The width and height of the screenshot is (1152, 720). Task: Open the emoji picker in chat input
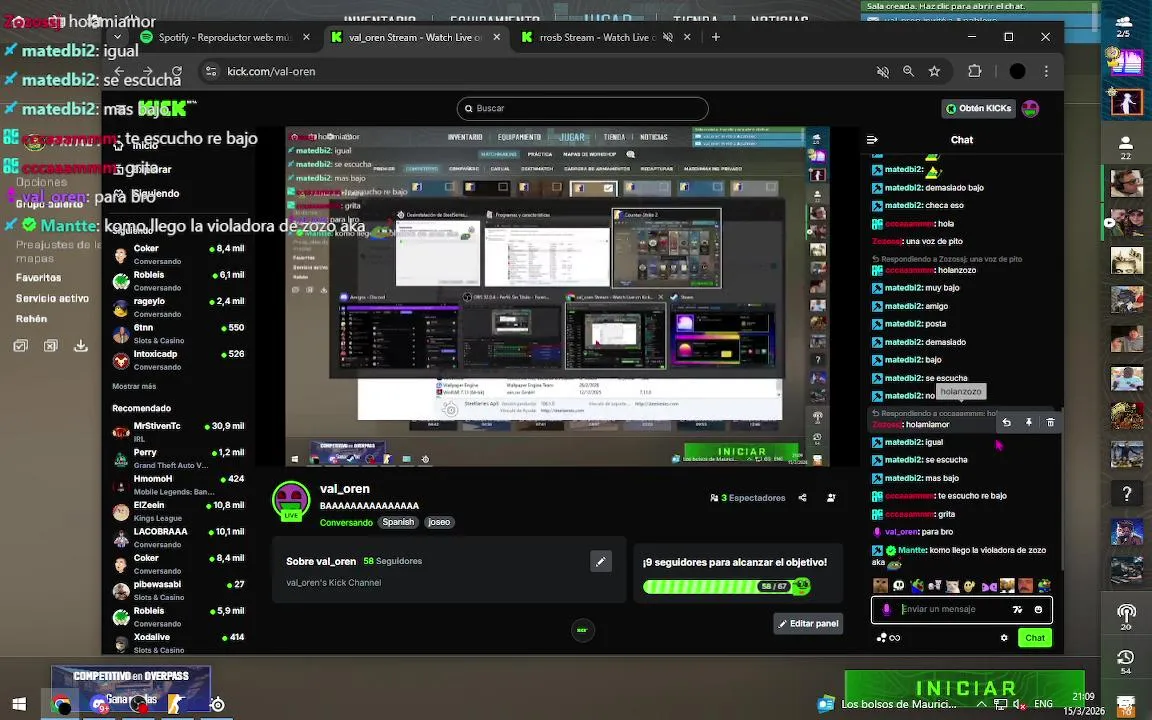pos(1037,609)
